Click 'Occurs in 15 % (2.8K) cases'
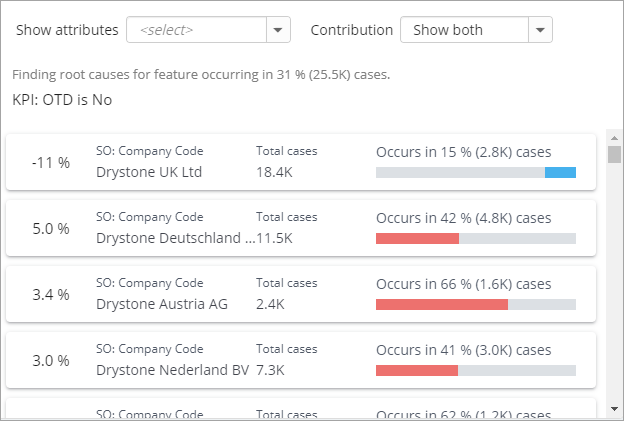 pos(464,152)
